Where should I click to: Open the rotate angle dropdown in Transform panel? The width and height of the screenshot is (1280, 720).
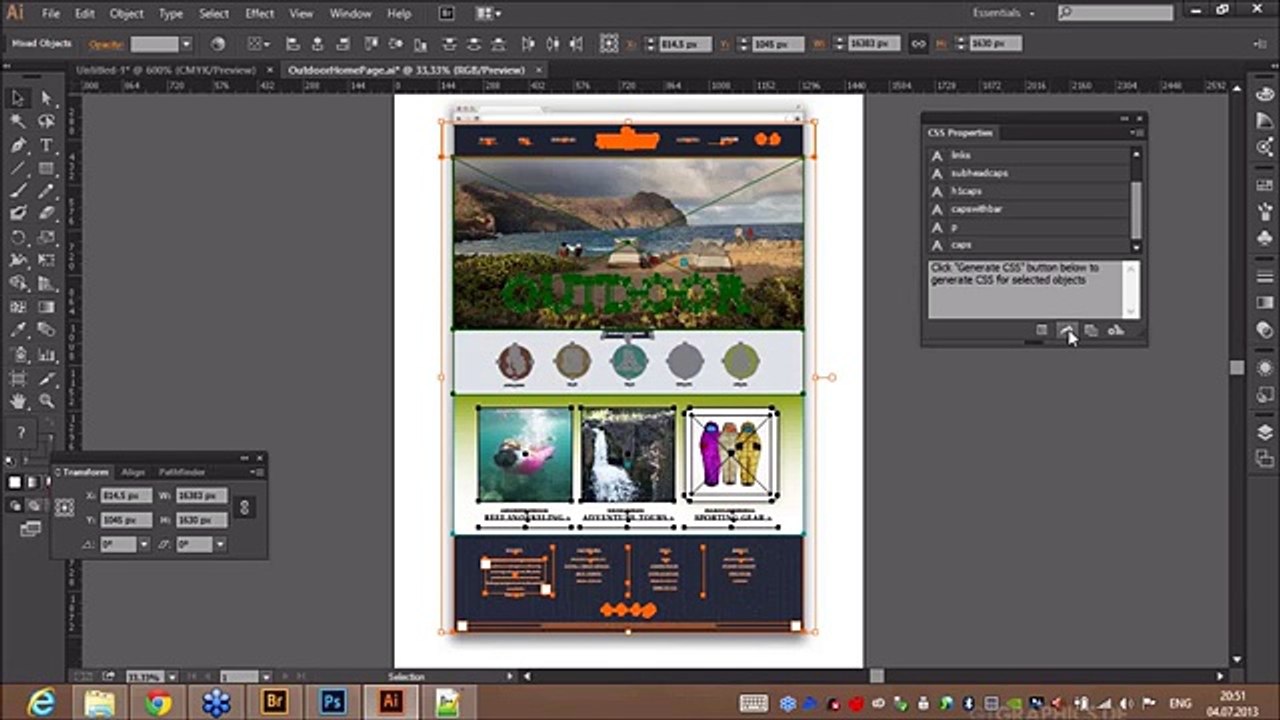(144, 544)
